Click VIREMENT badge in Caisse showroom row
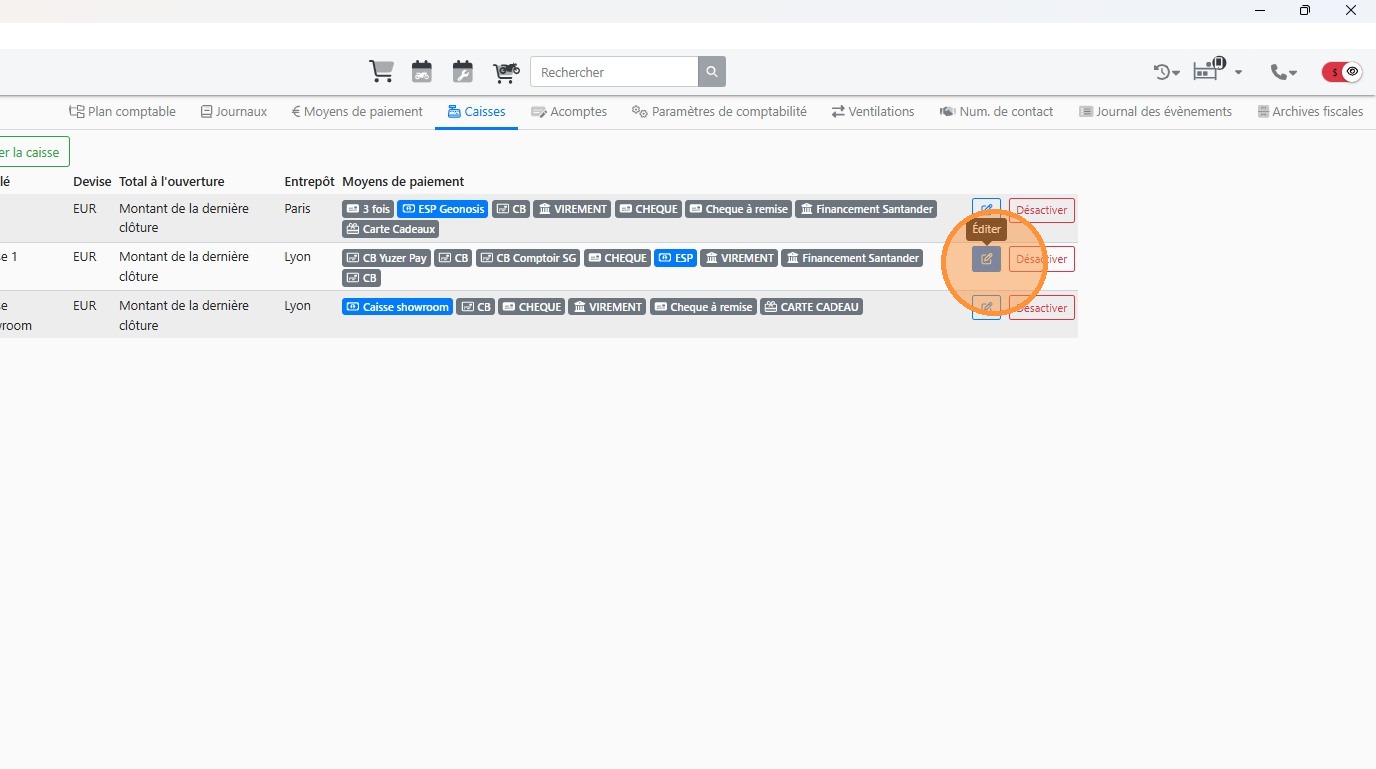This screenshot has width=1376, height=769. click(x=608, y=307)
